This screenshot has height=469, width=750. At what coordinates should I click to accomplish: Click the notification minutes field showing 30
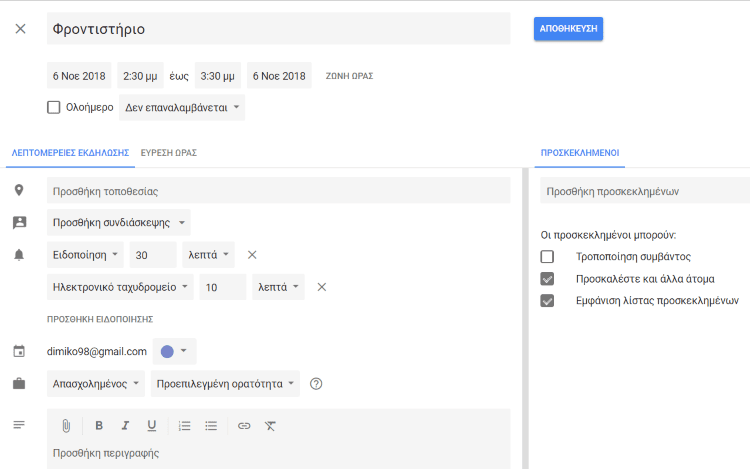[x=153, y=255]
